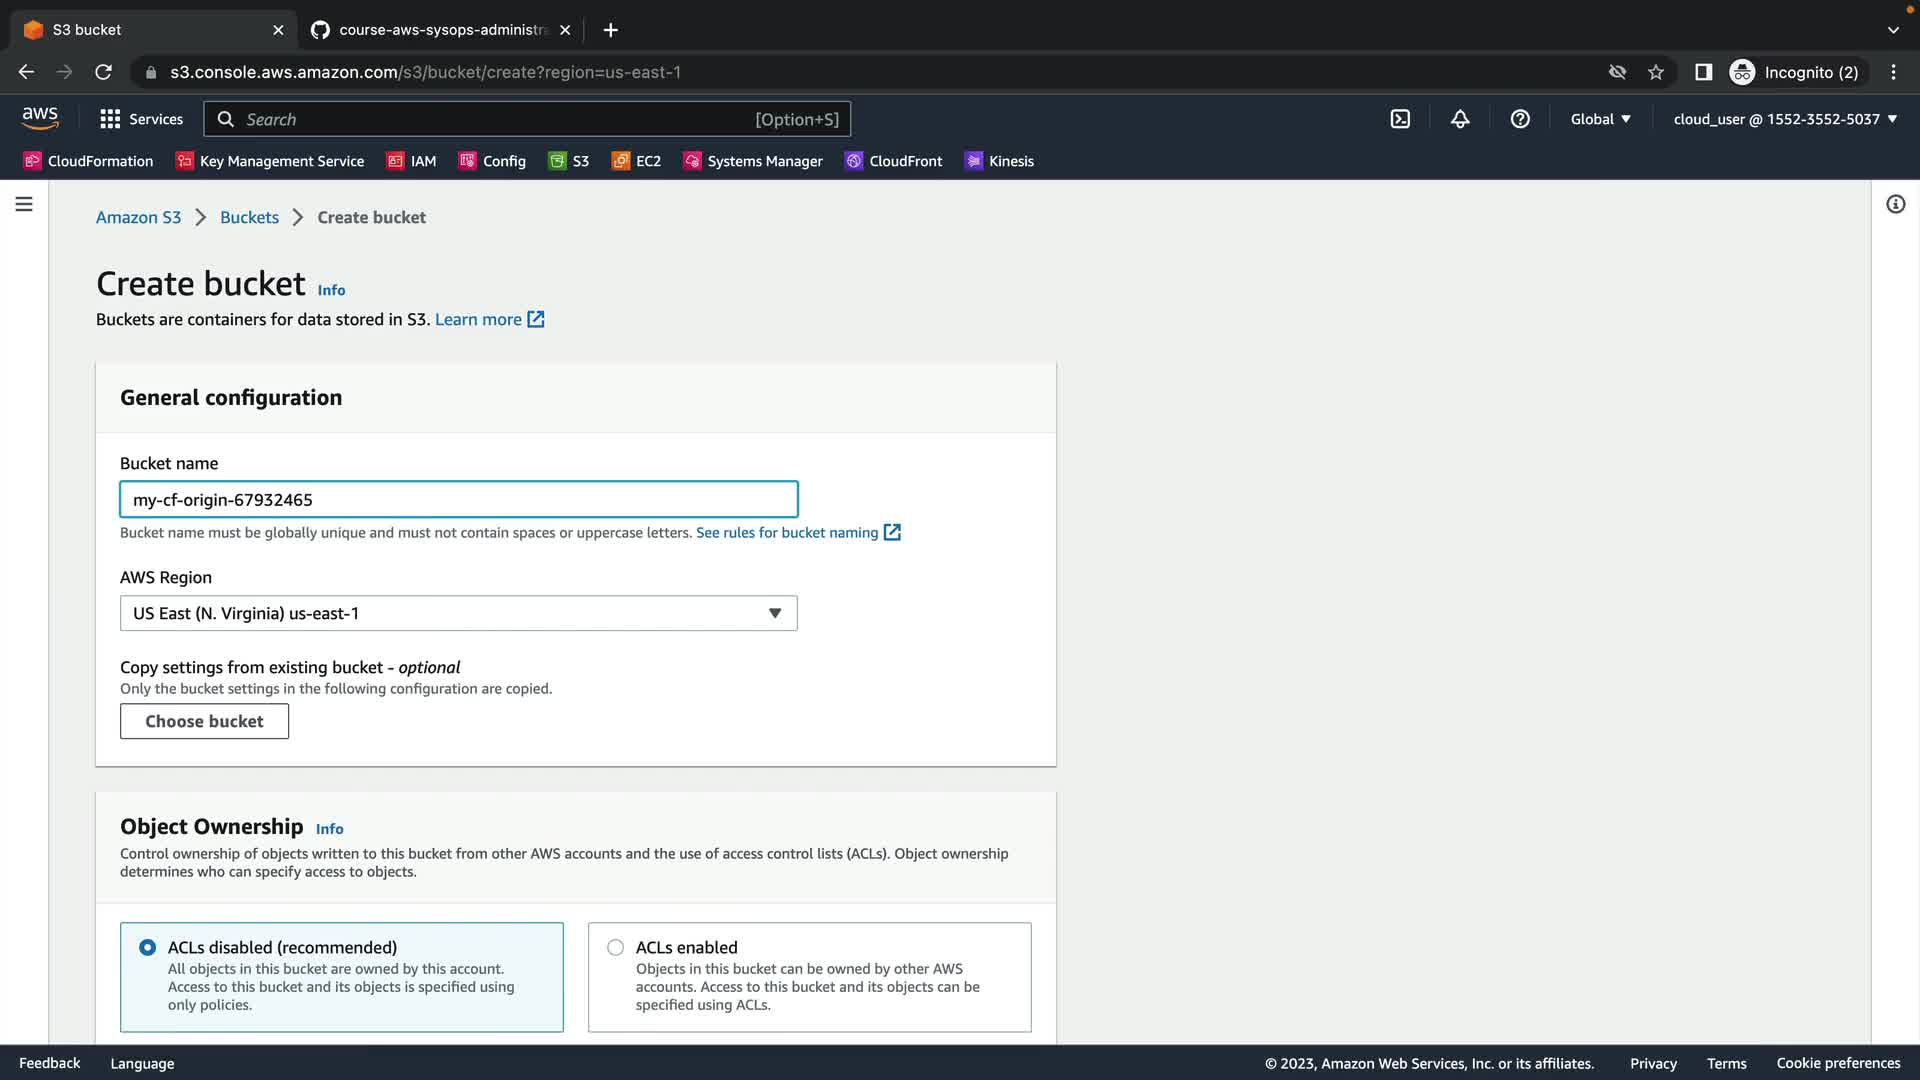The image size is (1920, 1080).
Task: Open AWS CloudShell icon in header
Action: 1400,119
